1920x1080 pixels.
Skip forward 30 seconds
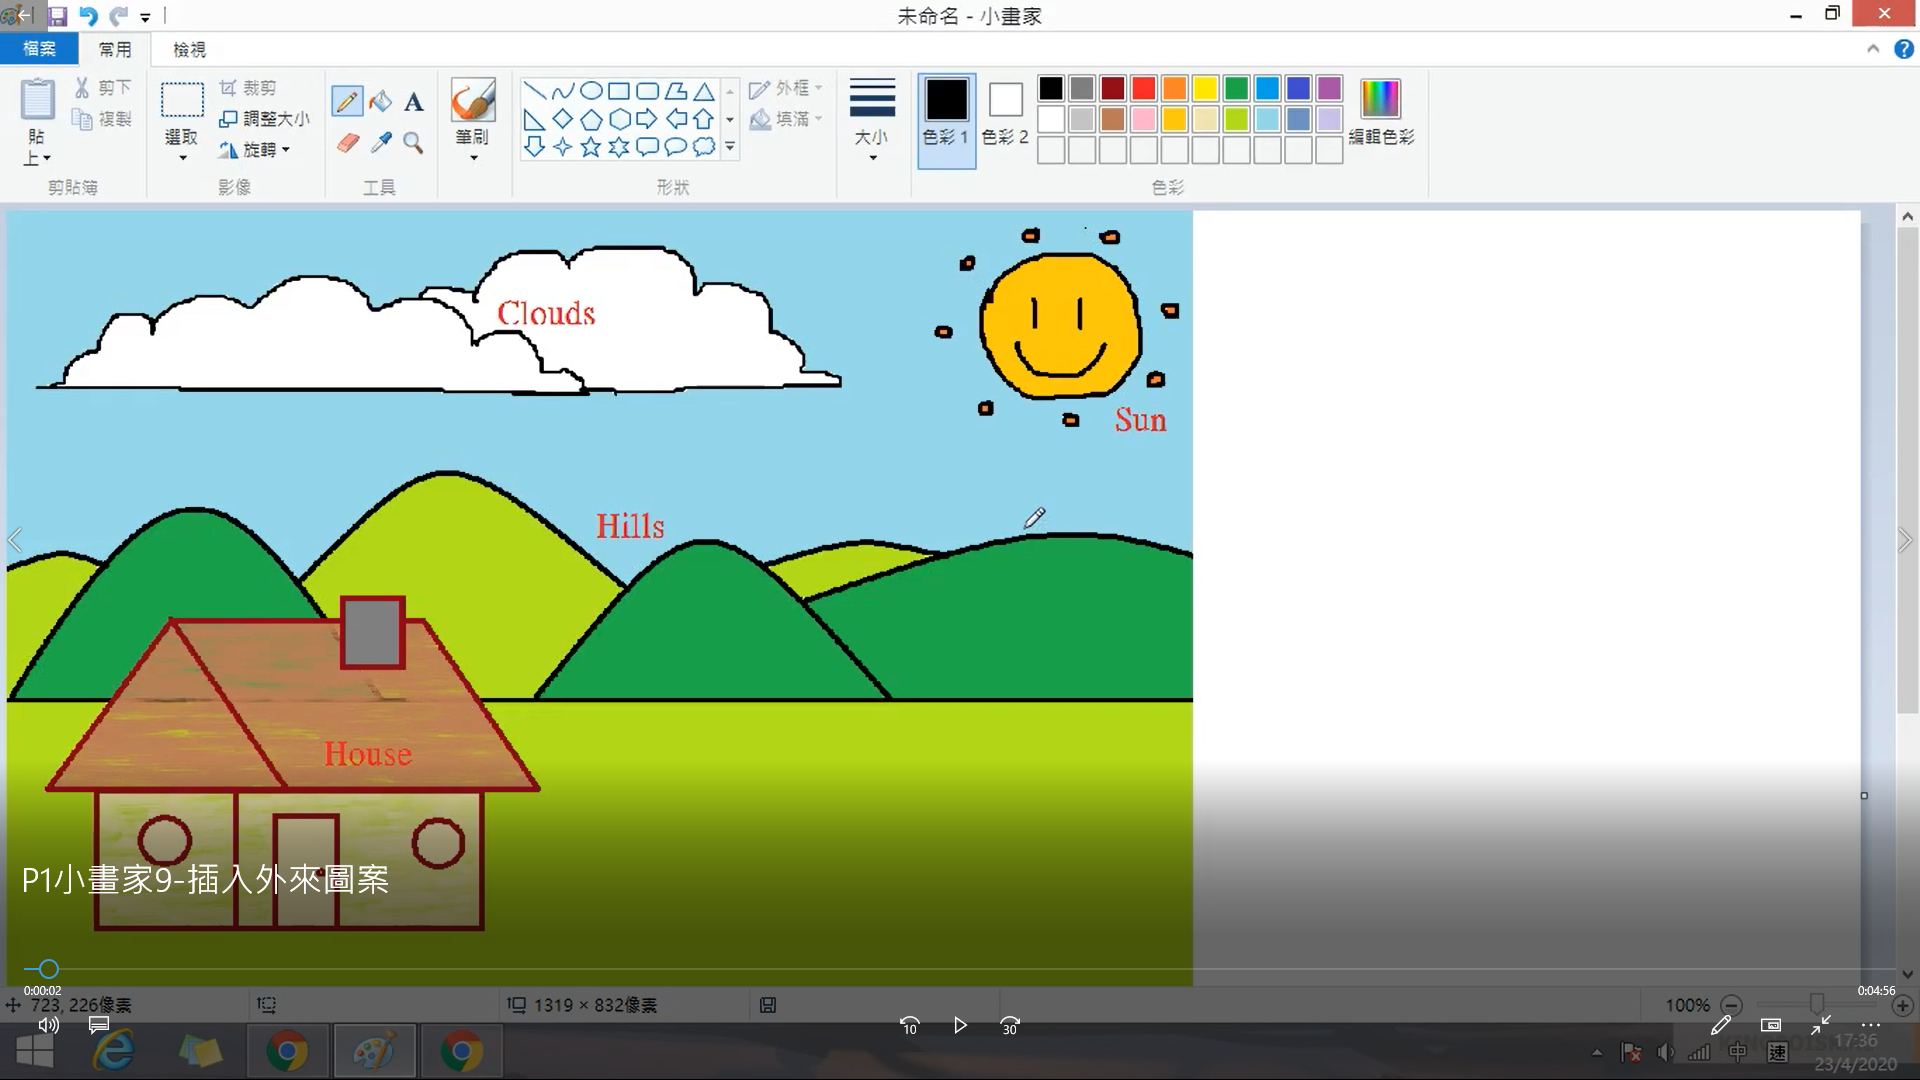[x=1010, y=1025]
